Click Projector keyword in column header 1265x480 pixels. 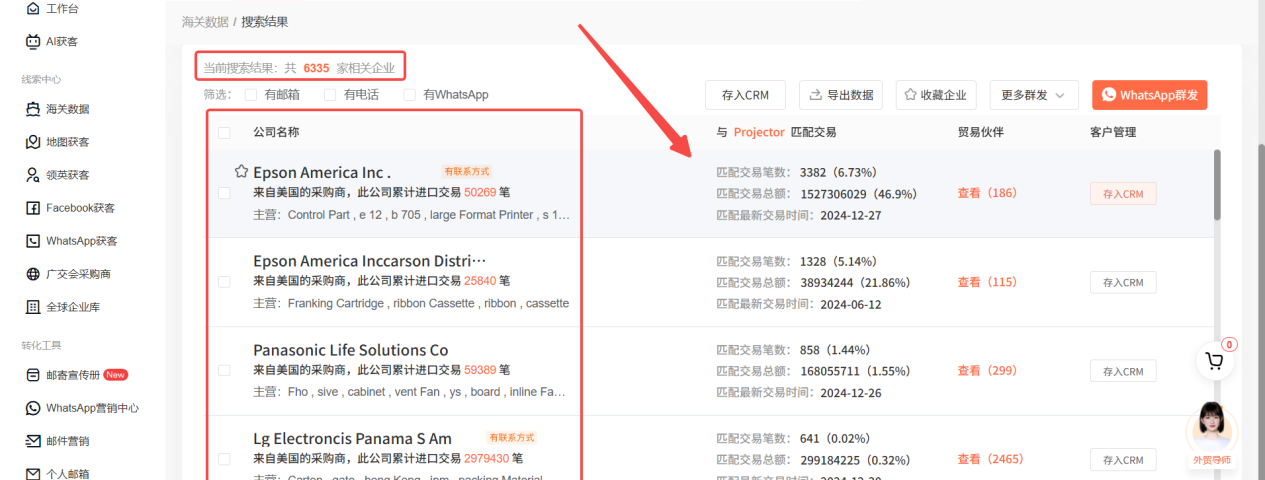coord(759,132)
